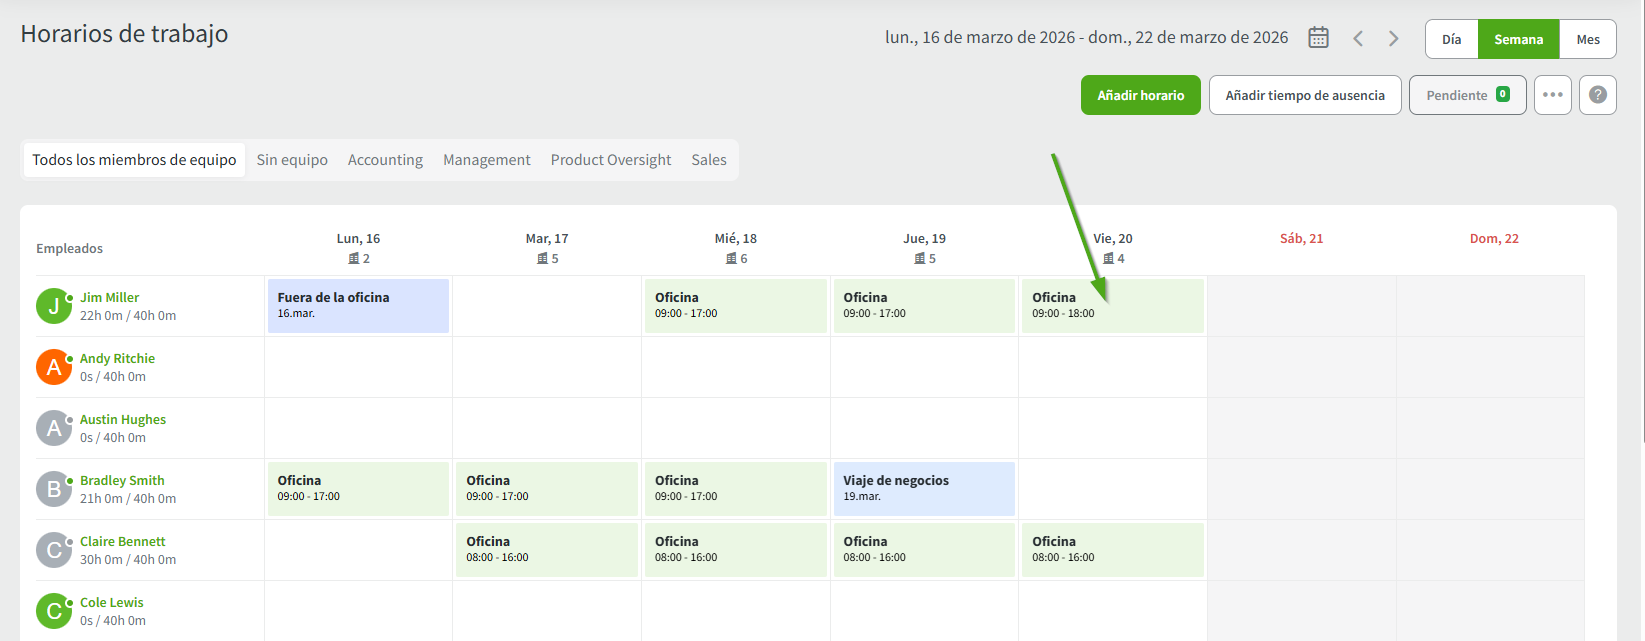
Task: Click Añadir horario button
Action: point(1140,95)
